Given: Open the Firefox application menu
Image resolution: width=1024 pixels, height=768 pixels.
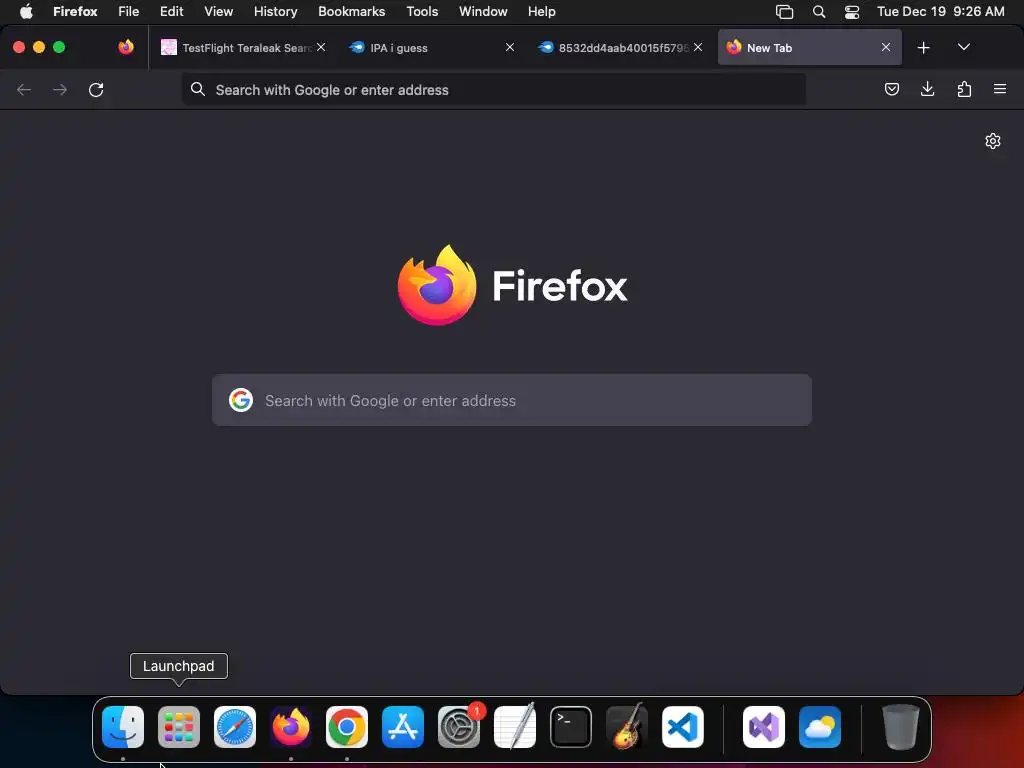Looking at the screenshot, I should coord(1000,89).
